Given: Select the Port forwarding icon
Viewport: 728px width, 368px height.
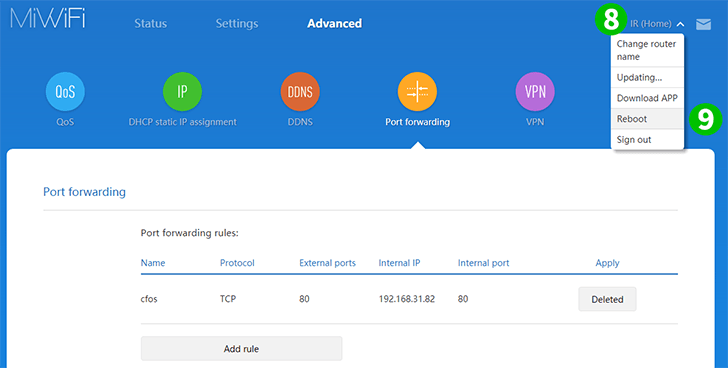Looking at the screenshot, I should coord(417,92).
